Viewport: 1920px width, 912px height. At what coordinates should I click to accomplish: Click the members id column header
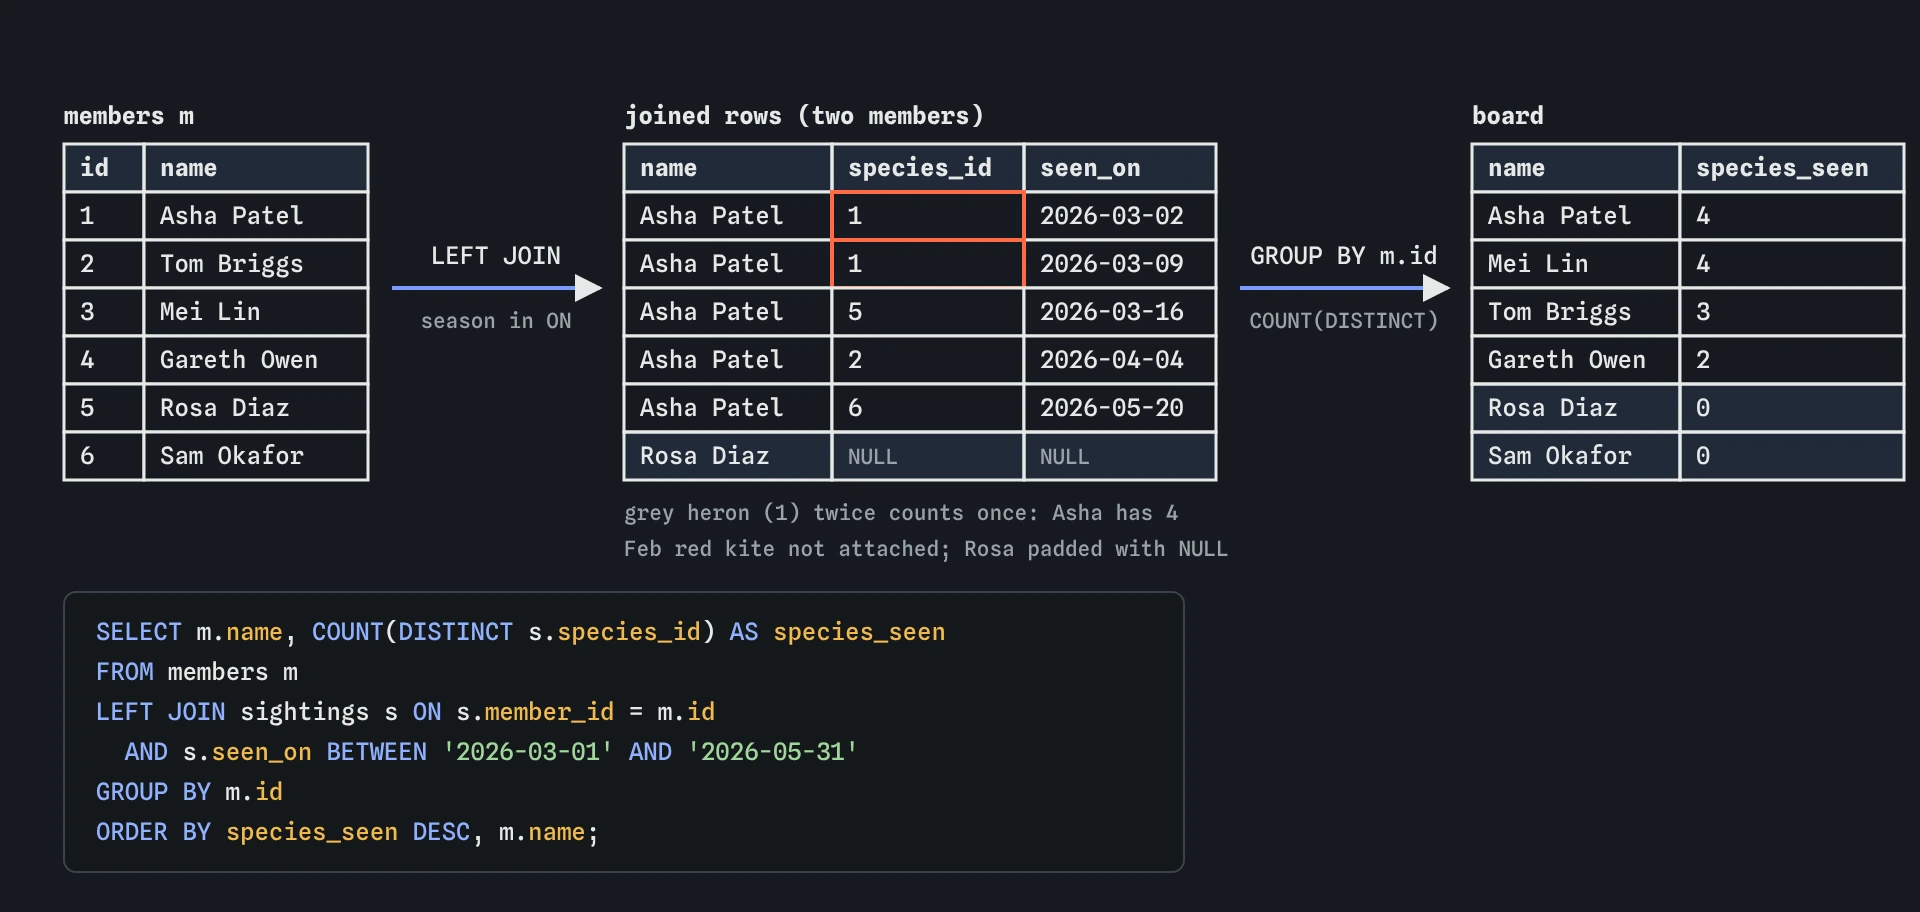point(104,168)
